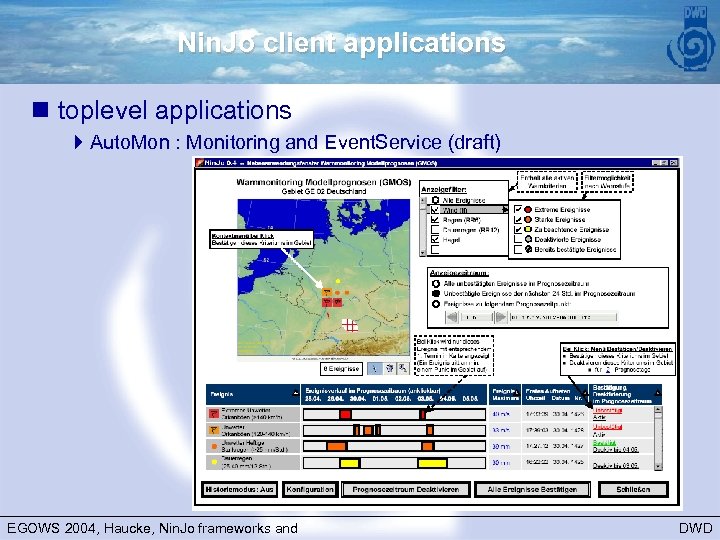Click the white-and-red grid marker on map
Viewport: 720px width, 540px height.
pos(350,326)
